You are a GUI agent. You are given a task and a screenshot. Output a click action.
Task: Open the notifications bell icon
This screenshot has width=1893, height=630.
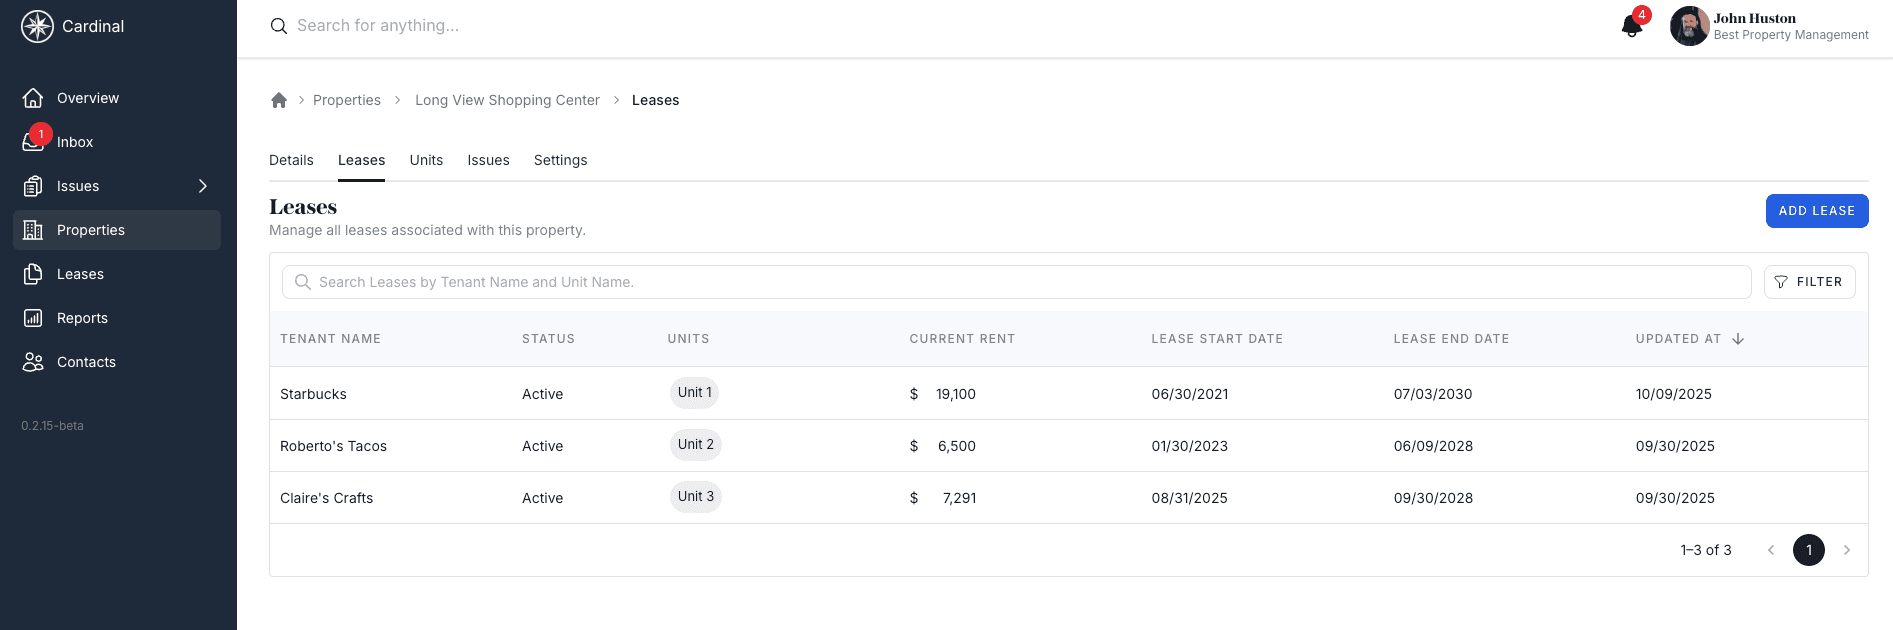(1631, 26)
